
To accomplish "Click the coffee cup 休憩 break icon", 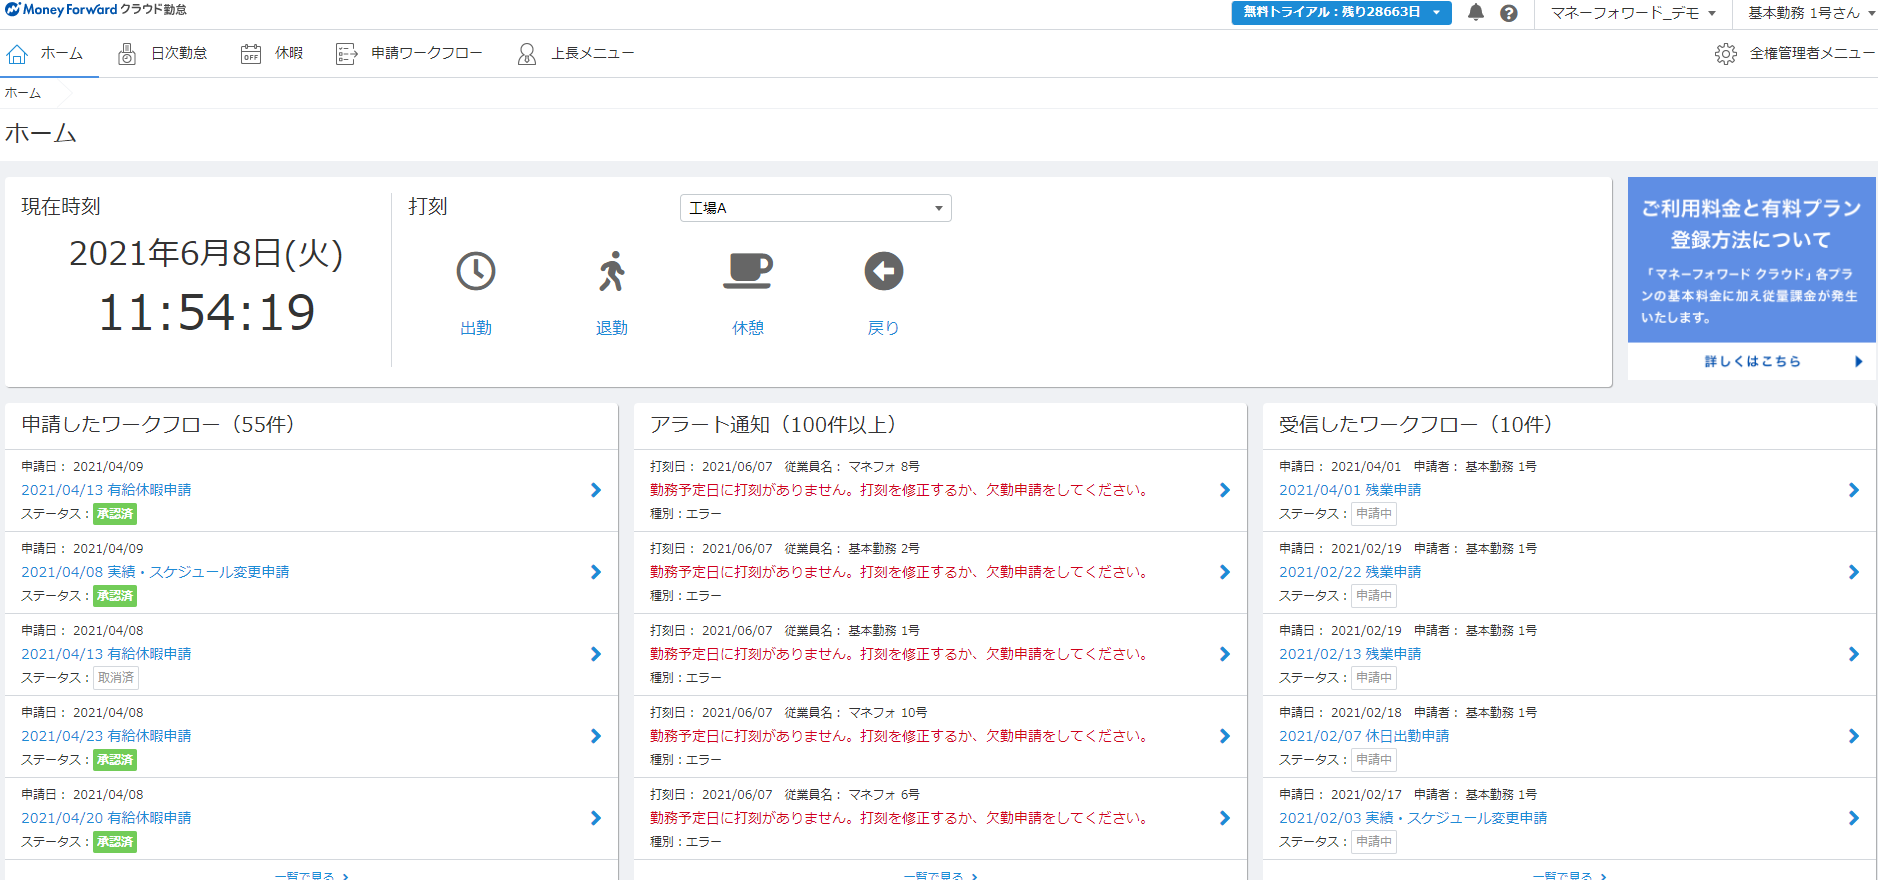I will click(747, 271).
